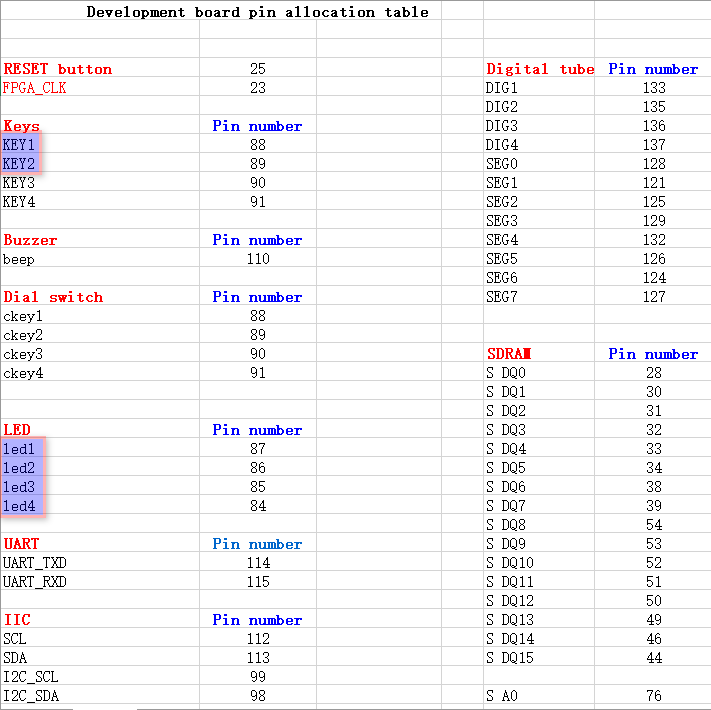Select the I2C_SCL cell
711x710 pixels.
click(31, 677)
